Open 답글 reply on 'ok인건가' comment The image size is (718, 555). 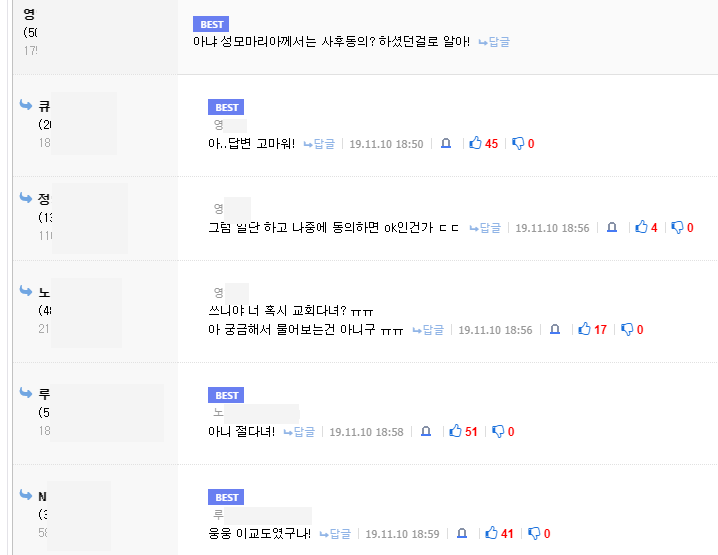[x=485, y=228]
